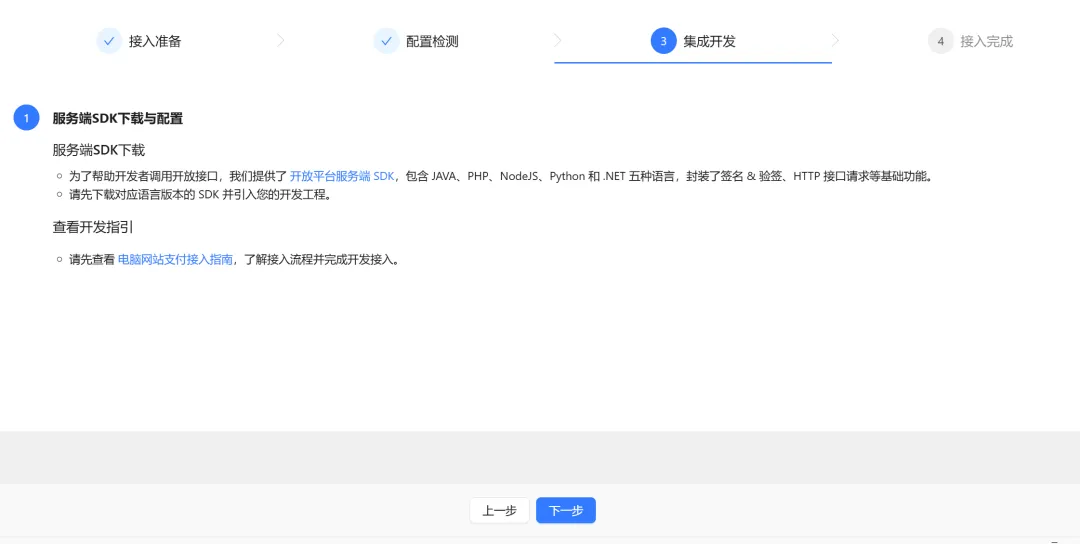Screen dimensions: 1080x544
Task: Click the checkmark icon beside 配置检测
Action: tap(386, 41)
